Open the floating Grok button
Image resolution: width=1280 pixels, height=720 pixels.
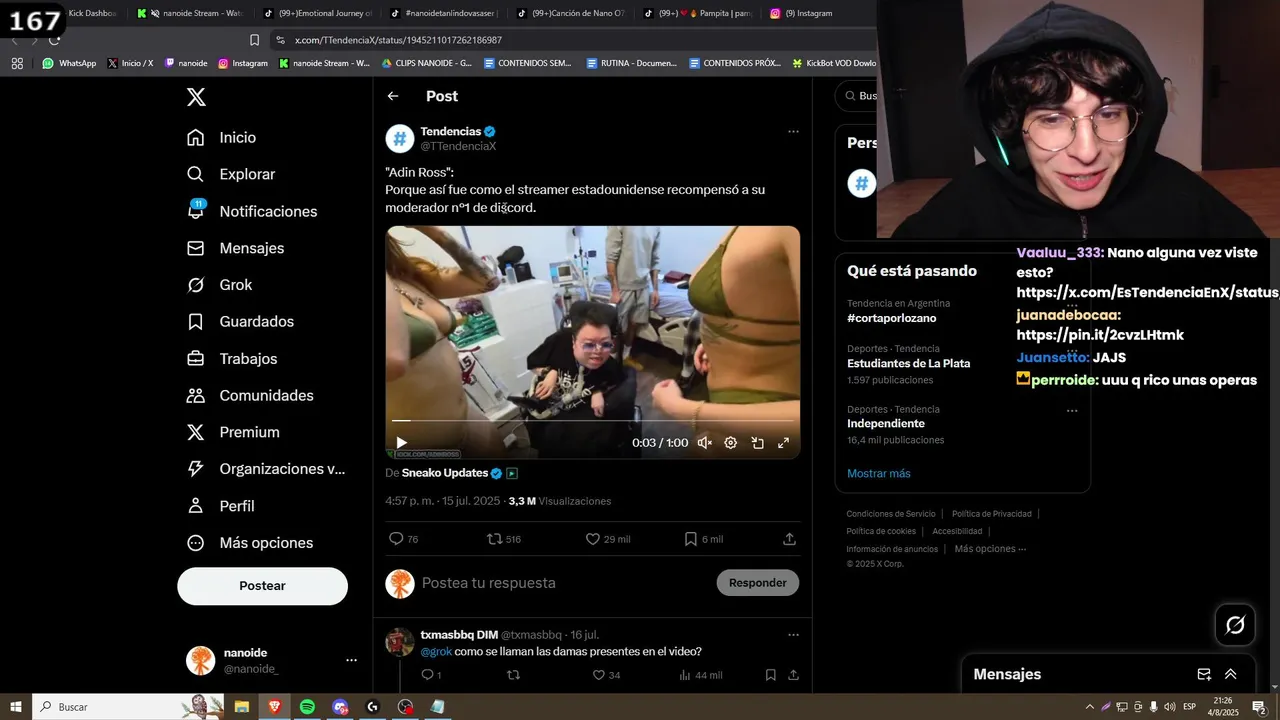coord(1235,625)
